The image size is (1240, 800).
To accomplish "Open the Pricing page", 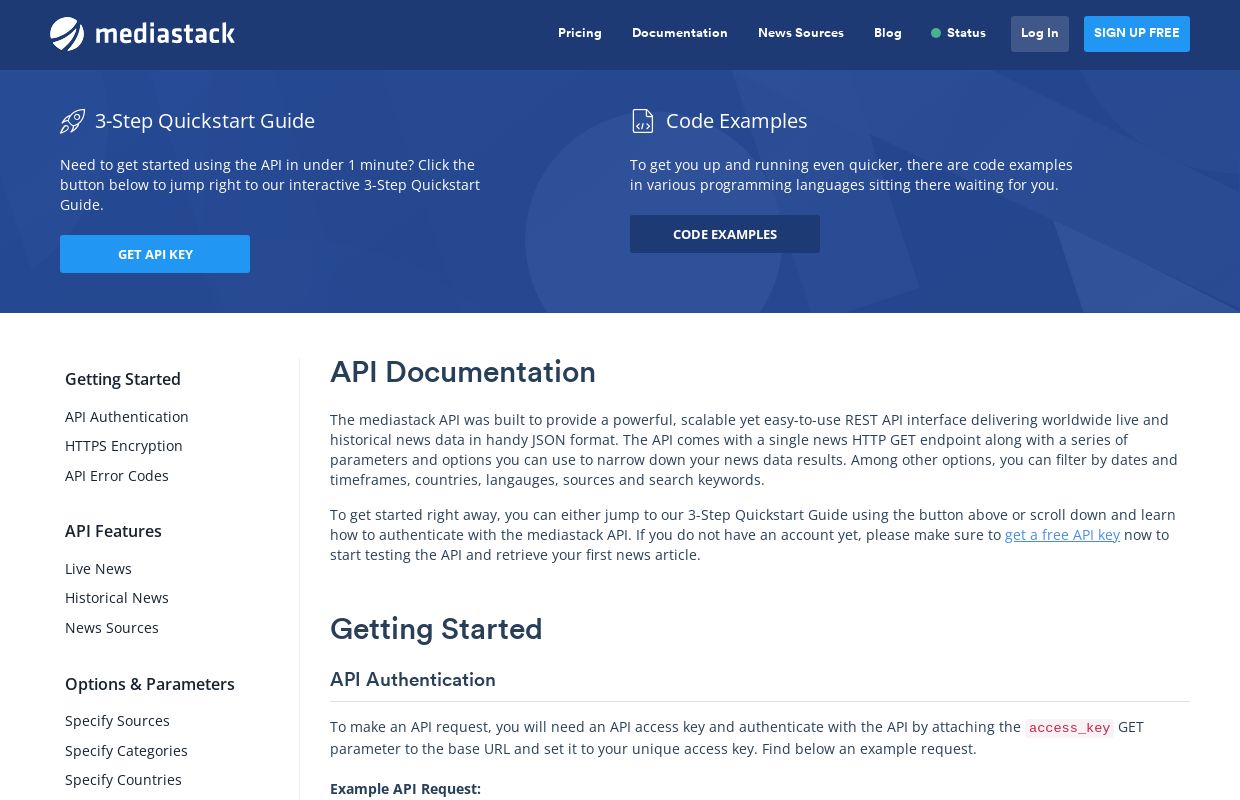I will [x=580, y=33].
